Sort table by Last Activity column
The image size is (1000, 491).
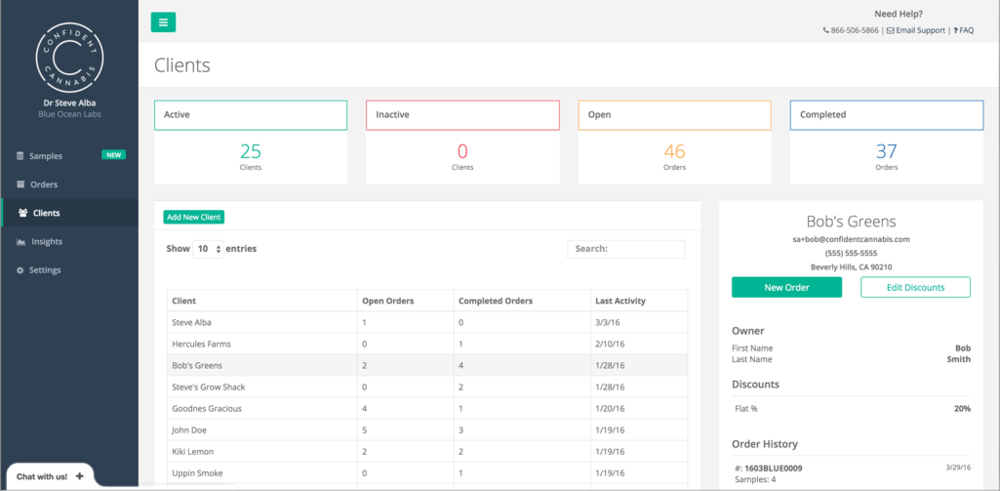coord(619,301)
